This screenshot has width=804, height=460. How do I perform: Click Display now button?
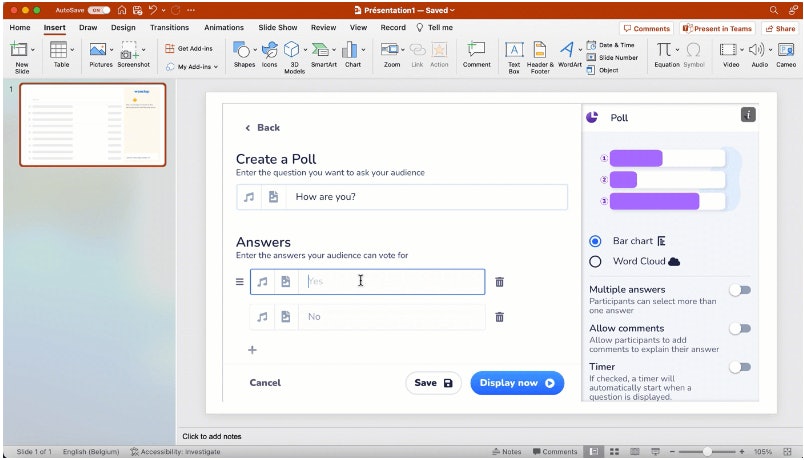pos(517,383)
